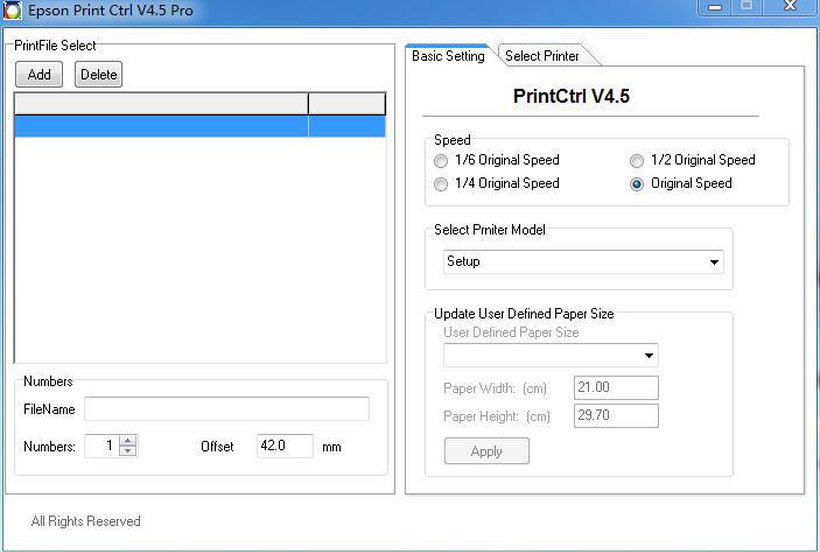Apply the user defined paper size
This screenshot has height=552, width=820.
[x=486, y=451]
